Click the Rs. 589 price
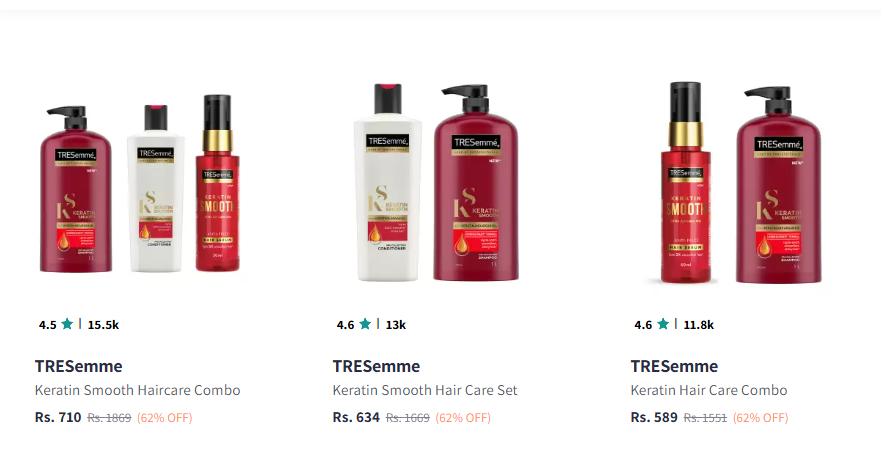881x456 pixels. point(654,417)
